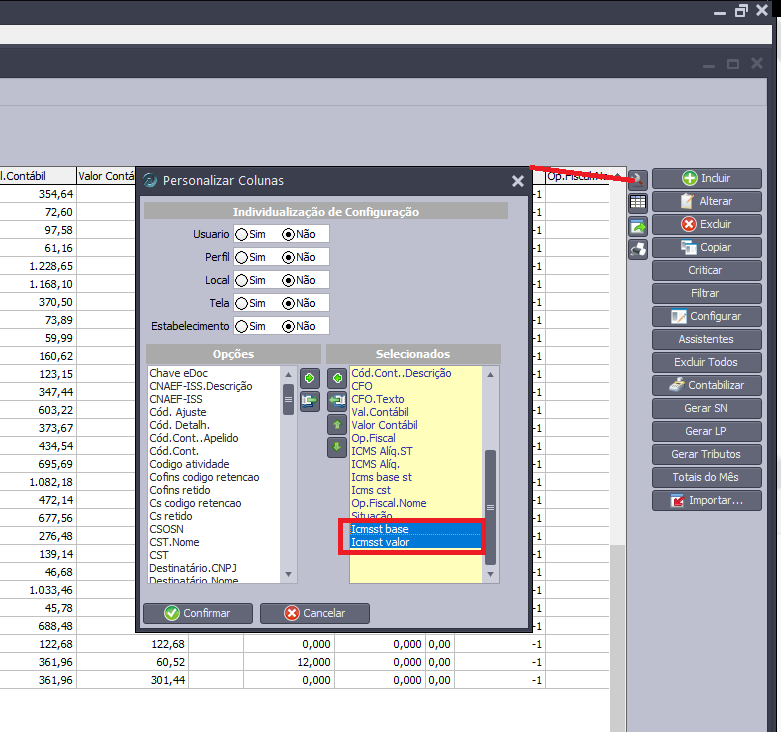
Task: Select Sim for Estabelecimento
Action: click(x=251, y=326)
